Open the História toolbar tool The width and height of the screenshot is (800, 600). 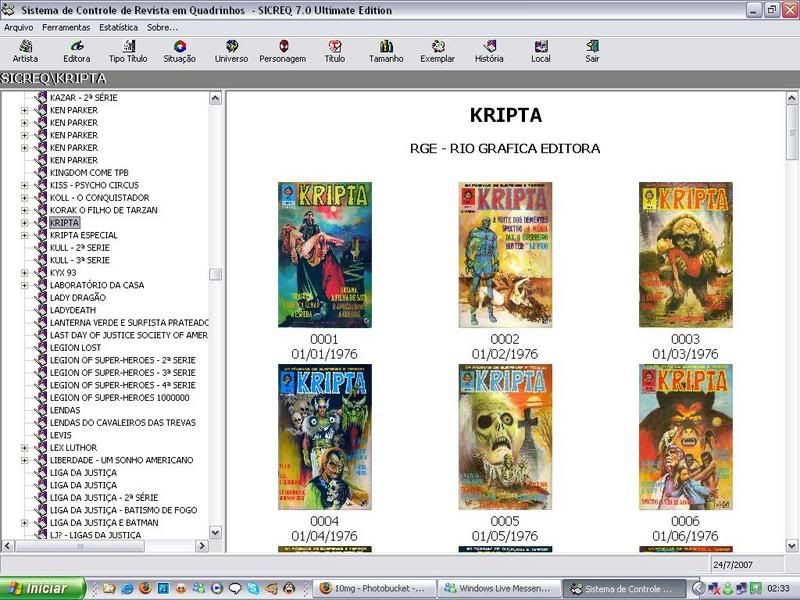[489, 51]
